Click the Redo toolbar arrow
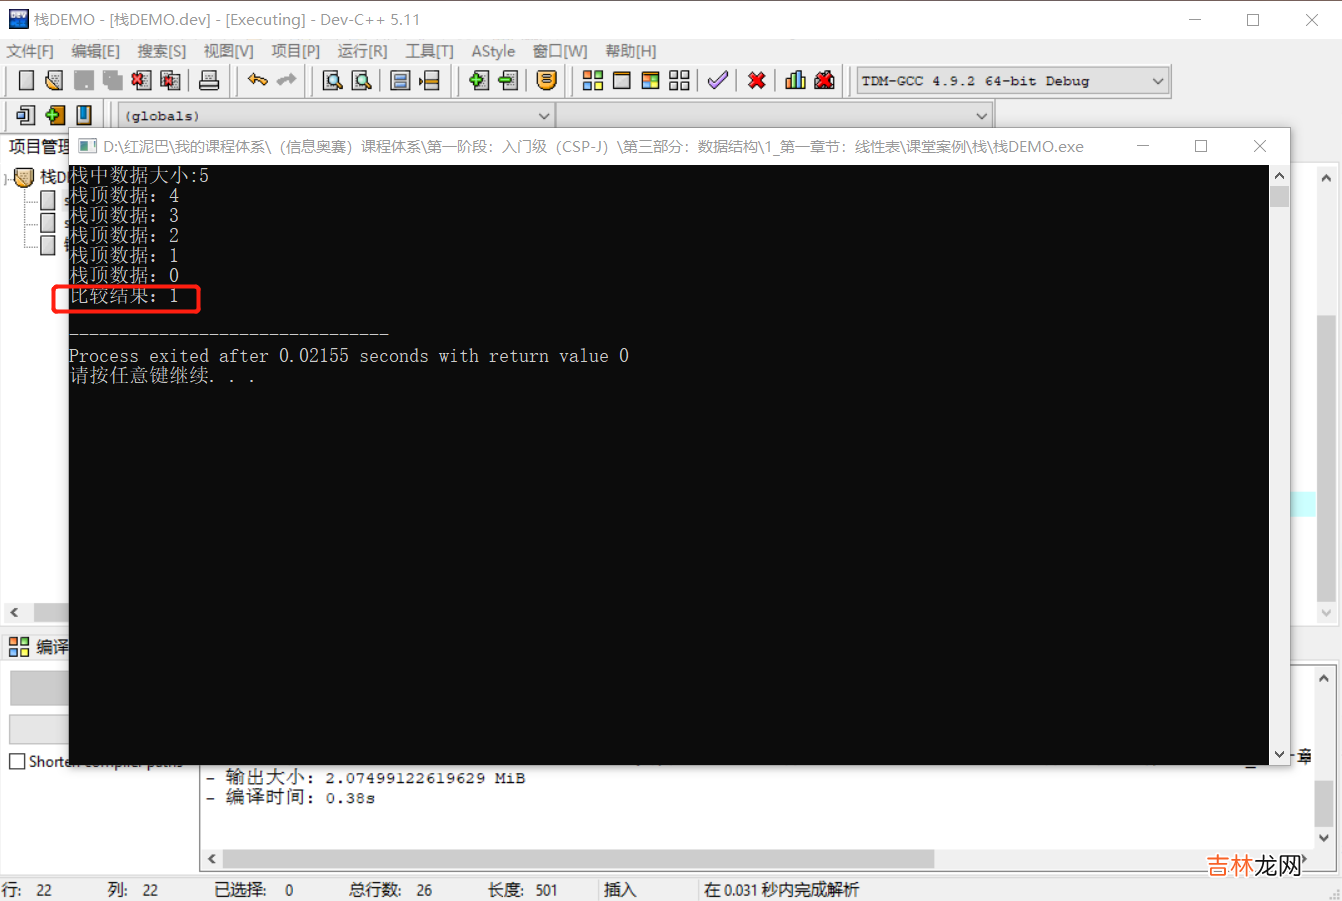Image resolution: width=1342 pixels, height=901 pixels. tap(287, 80)
